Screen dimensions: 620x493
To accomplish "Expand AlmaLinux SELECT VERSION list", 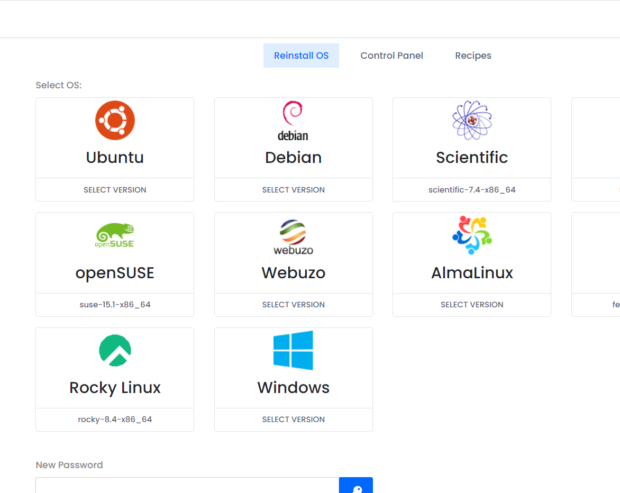I will pos(471,305).
